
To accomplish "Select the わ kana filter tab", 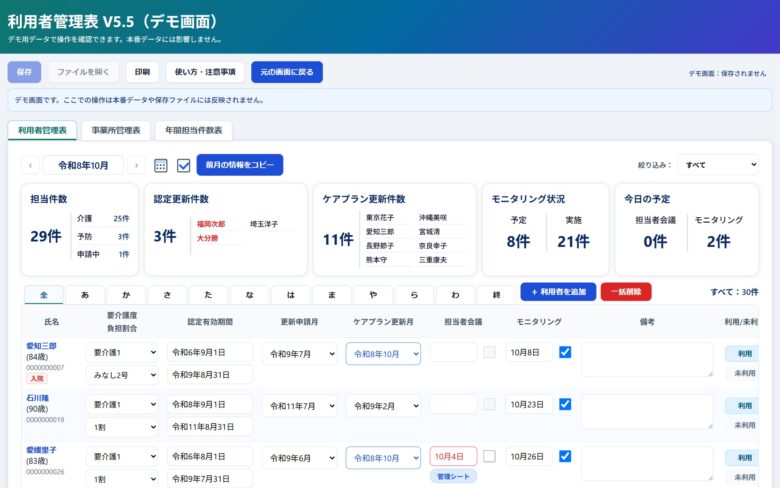I will (x=456, y=294).
